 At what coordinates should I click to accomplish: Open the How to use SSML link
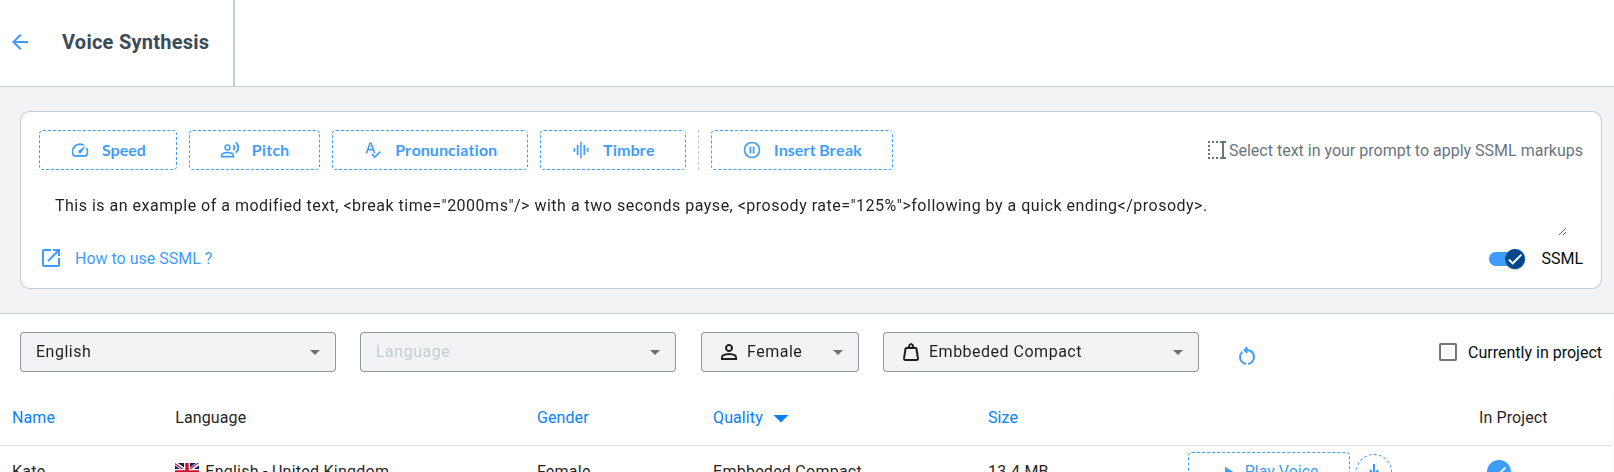coord(143,258)
